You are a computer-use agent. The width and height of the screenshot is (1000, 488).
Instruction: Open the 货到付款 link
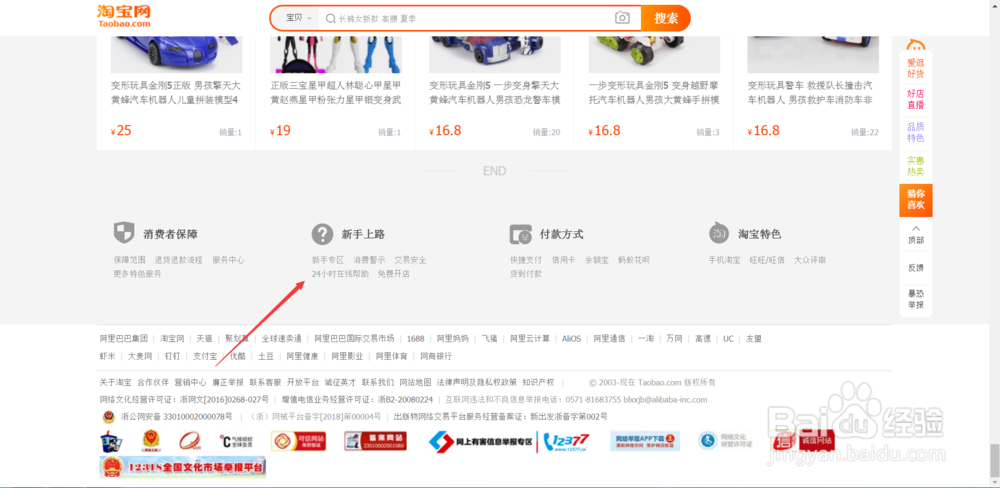tap(526, 274)
